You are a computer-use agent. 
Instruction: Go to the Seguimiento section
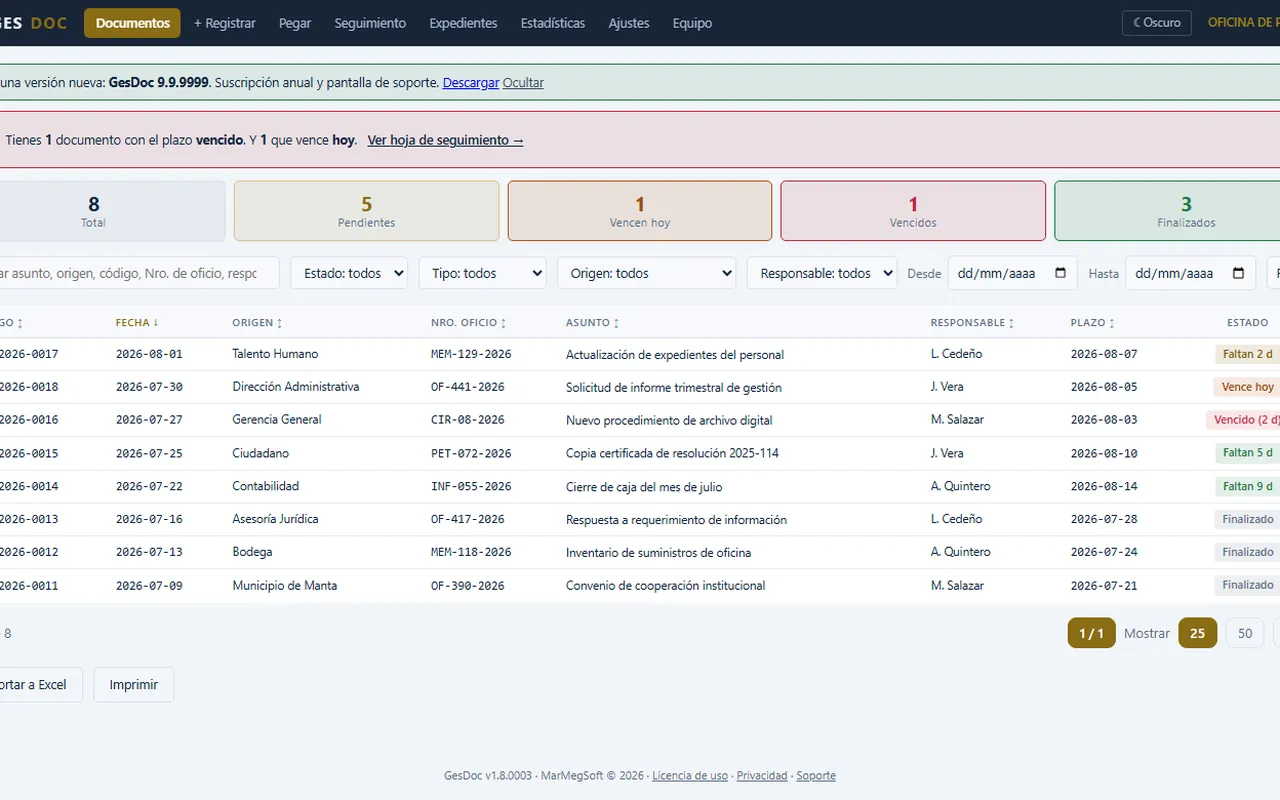pyautogui.click(x=370, y=23)
